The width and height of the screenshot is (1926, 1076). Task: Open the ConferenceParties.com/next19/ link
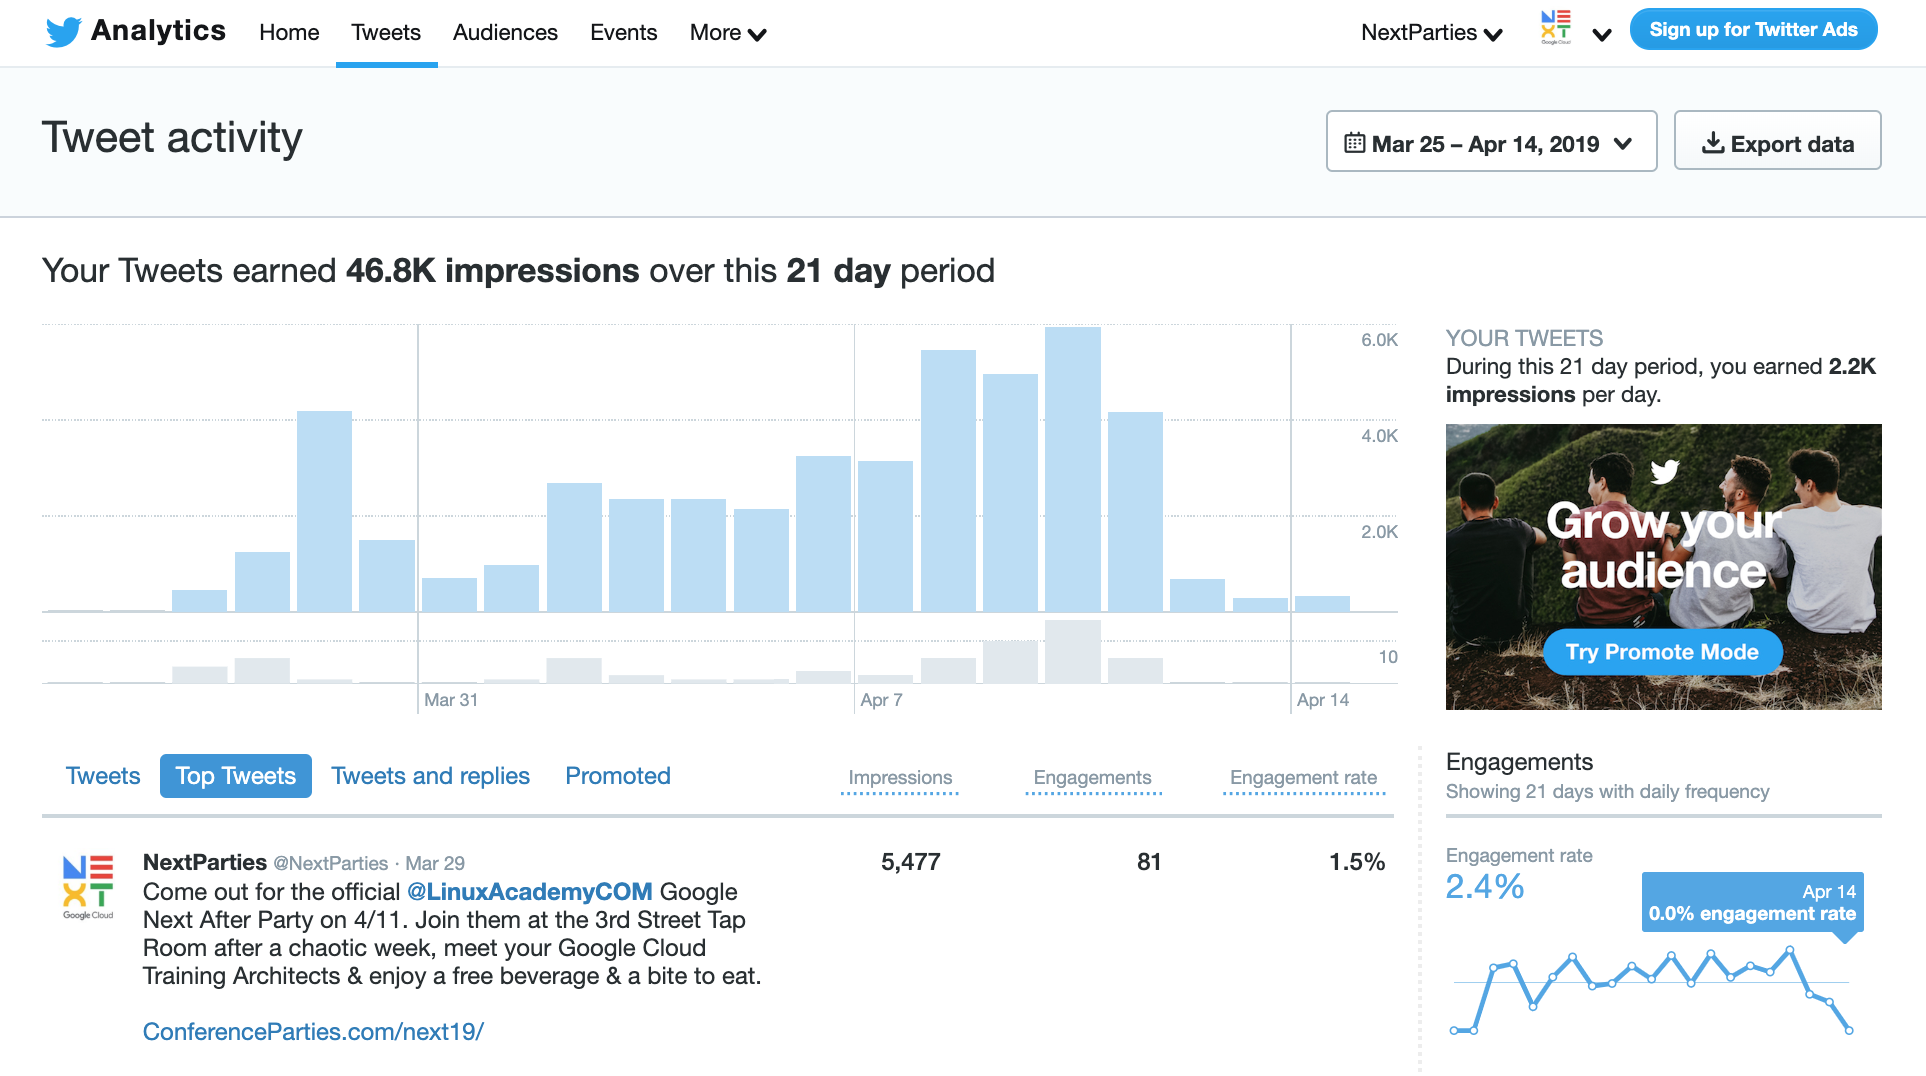coord(313,1031)
